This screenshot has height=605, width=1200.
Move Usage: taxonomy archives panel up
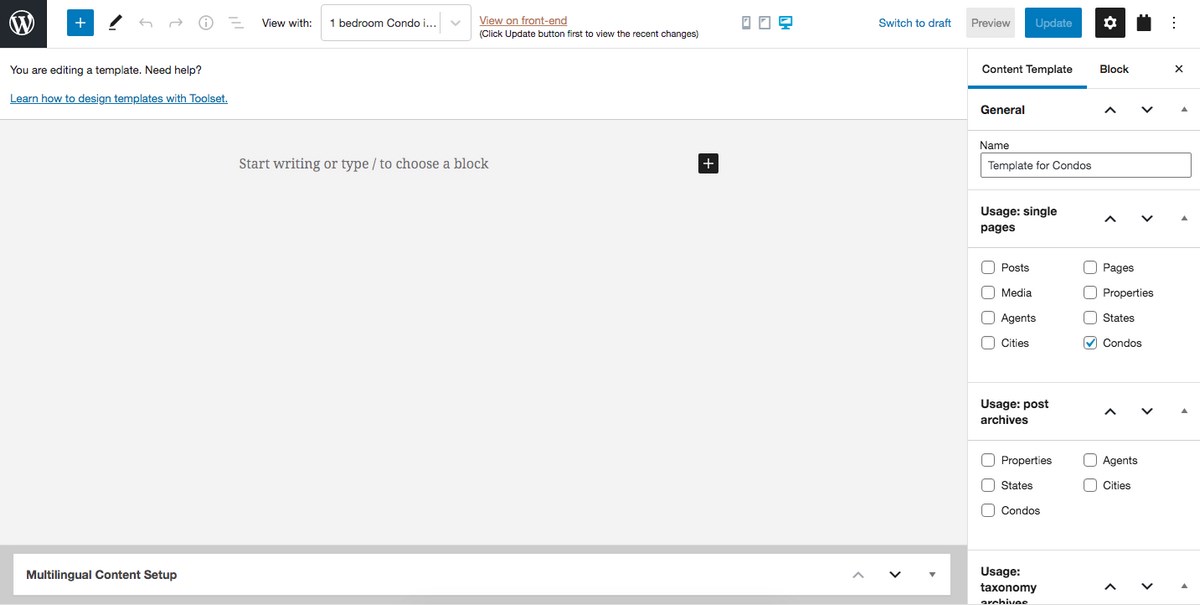[x=1110, y=587]
